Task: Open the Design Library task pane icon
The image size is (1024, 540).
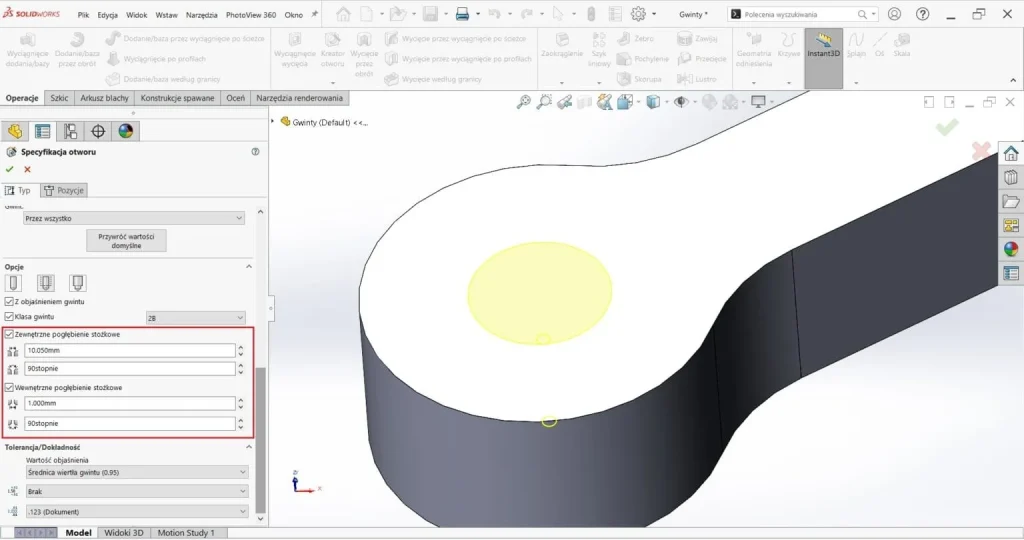Action: pos(1011,177)
